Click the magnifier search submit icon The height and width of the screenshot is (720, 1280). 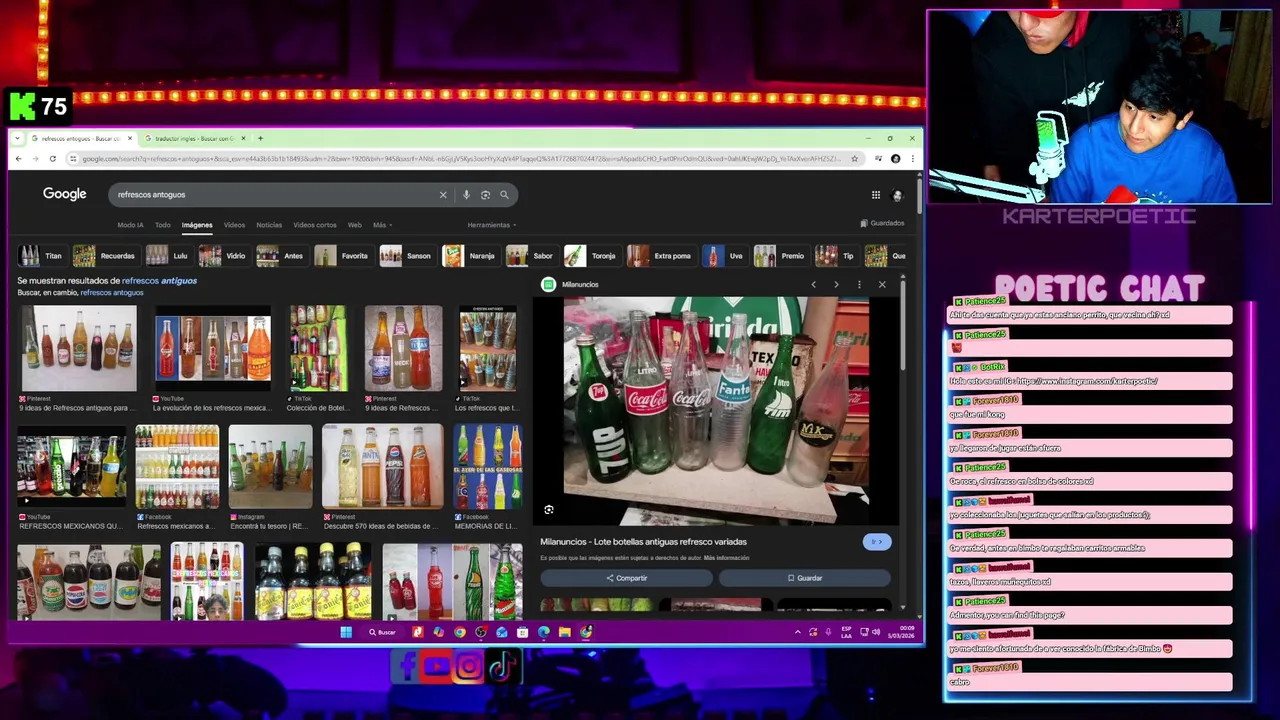(x=504, y=195)
